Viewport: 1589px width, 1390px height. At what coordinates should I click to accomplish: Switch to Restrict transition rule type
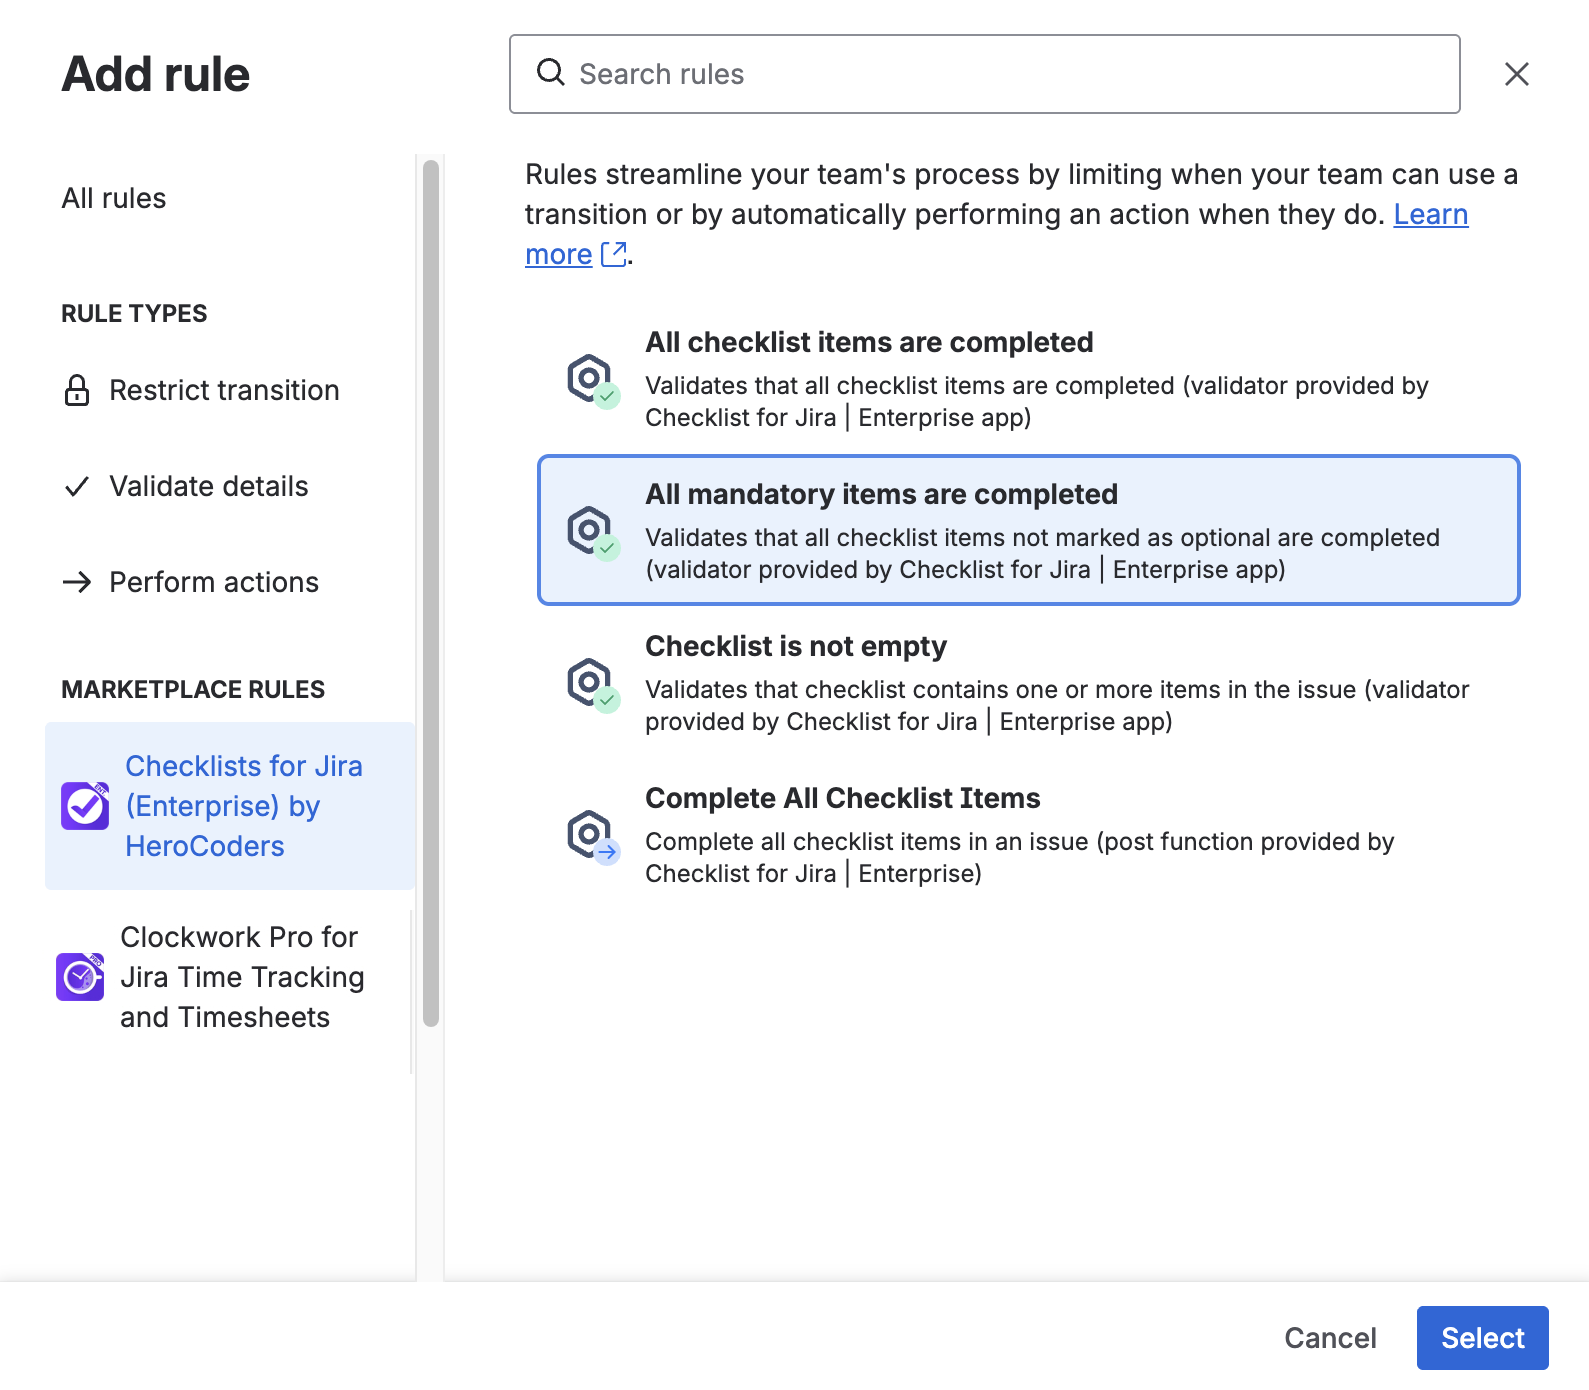[224, 390]
